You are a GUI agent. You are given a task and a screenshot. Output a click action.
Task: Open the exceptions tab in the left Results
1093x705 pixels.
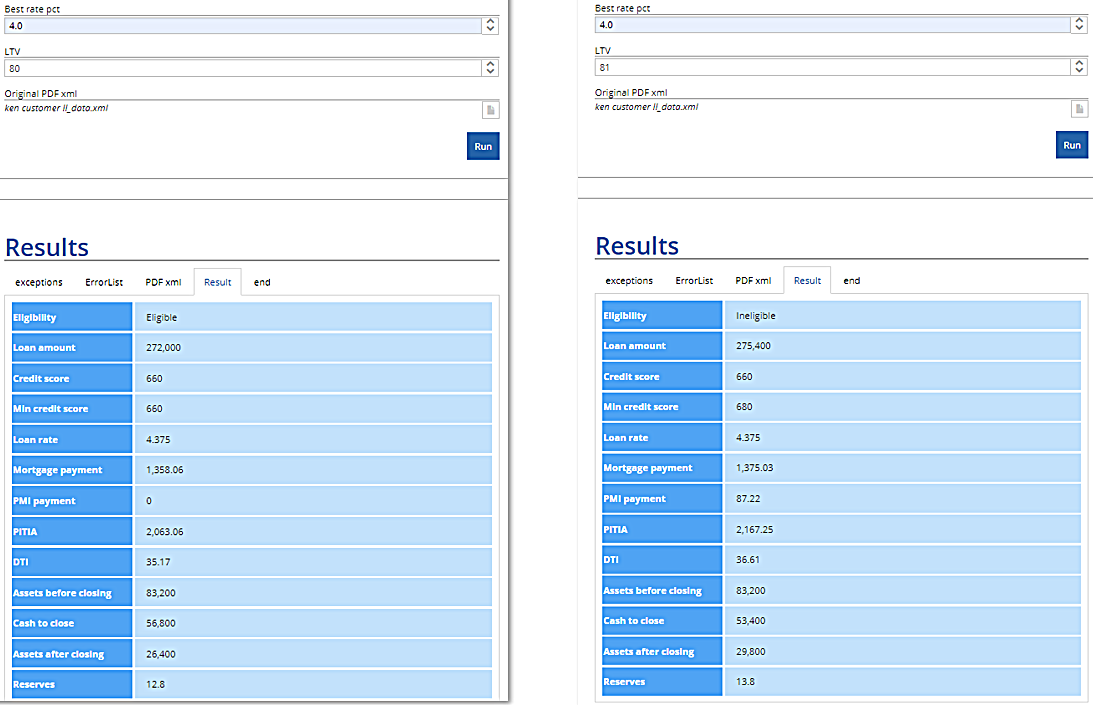pyautogui.click(x=38, y=282)
